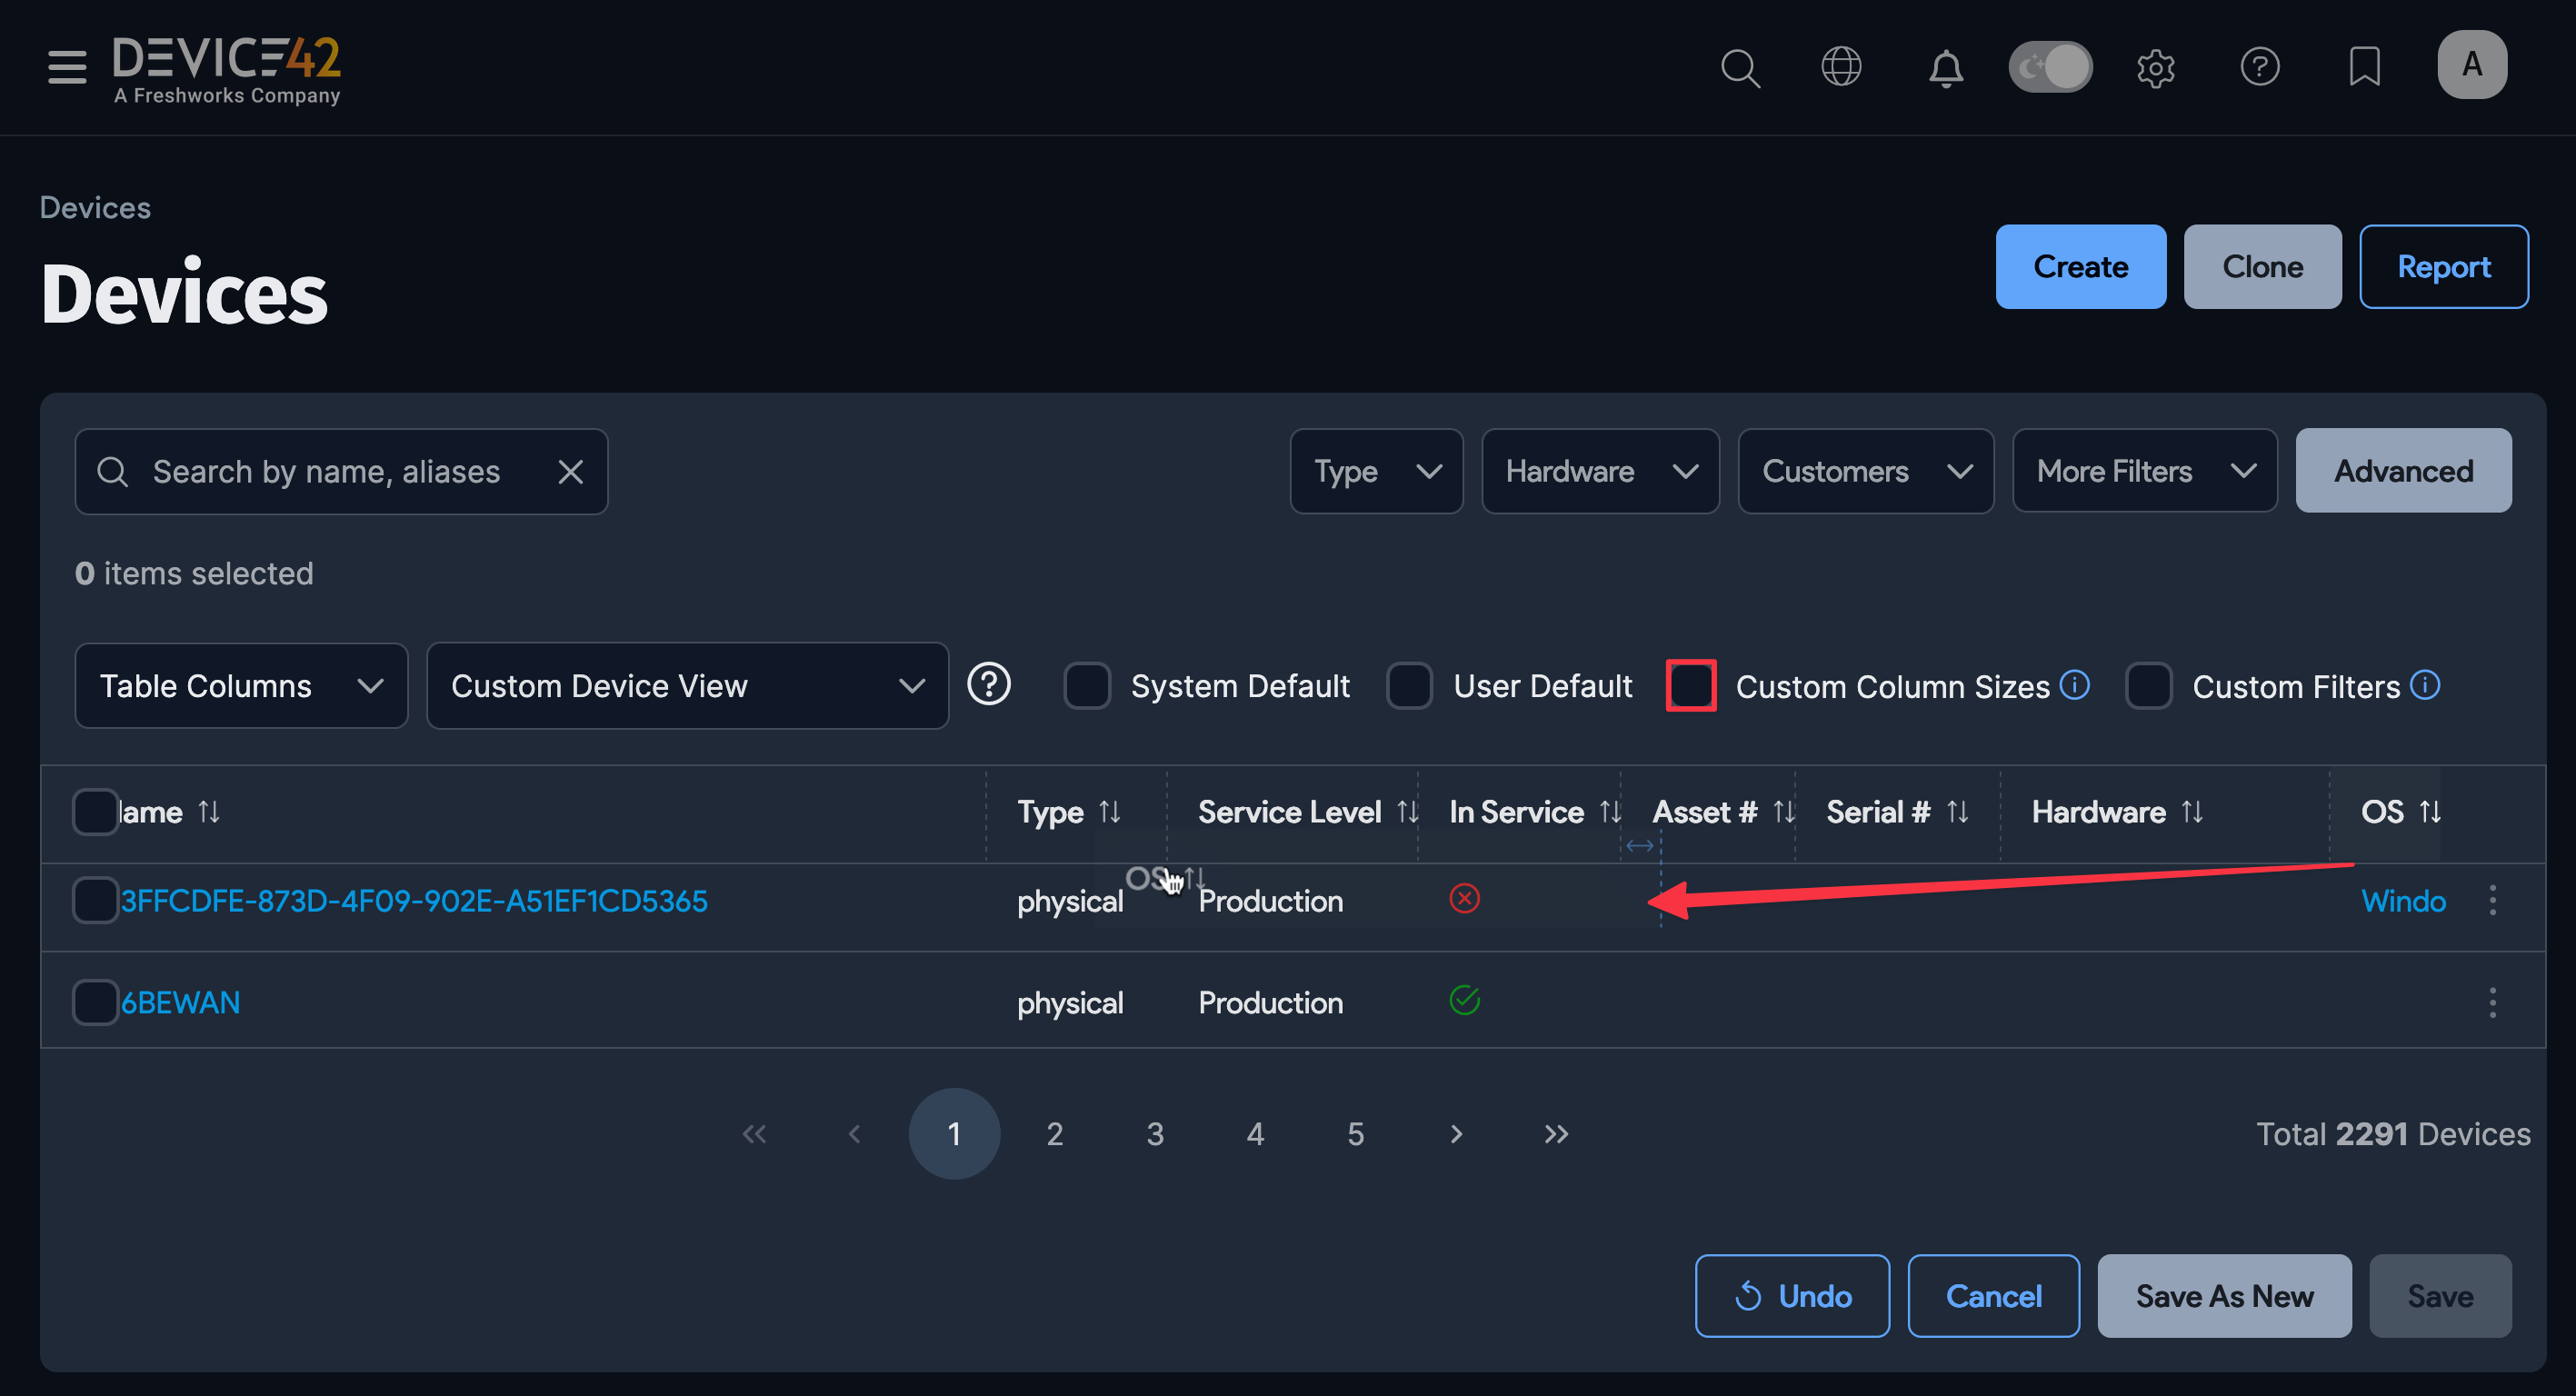Tick the User Default checkbox
The width and height of the screenshot is (2576, 1396).
tap(1409, 686)
